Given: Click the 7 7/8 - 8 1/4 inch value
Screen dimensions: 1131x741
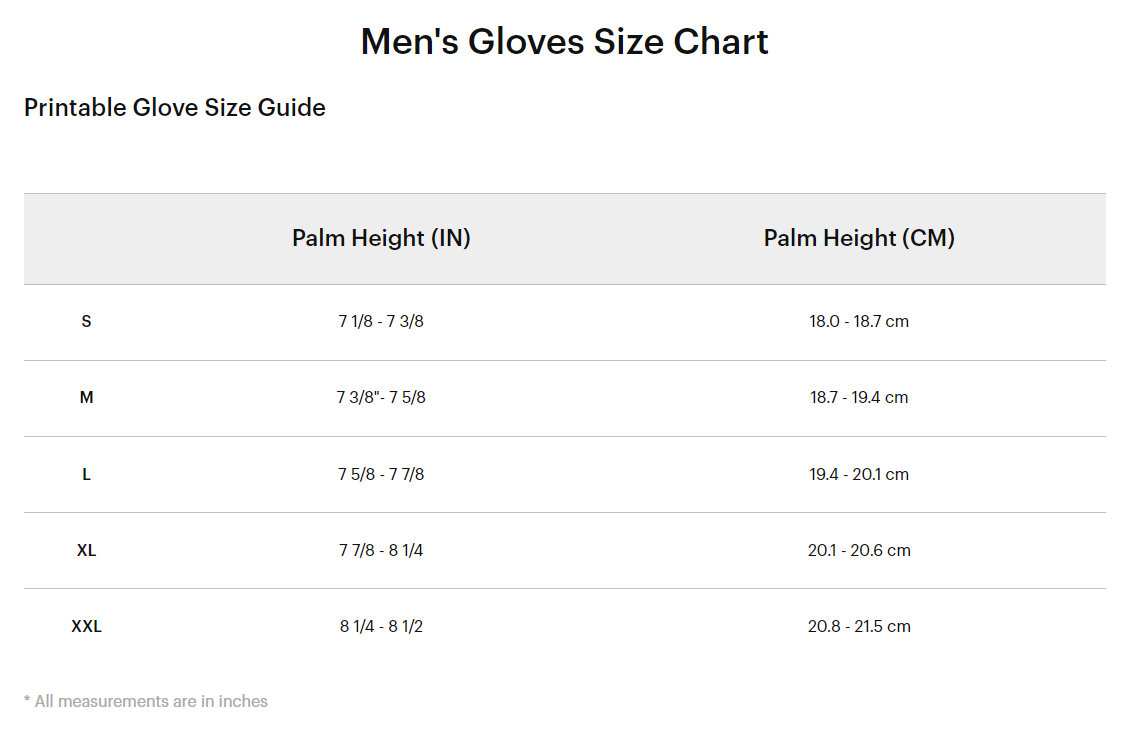Looking at the screenshot, I should (x=381, y=551).
